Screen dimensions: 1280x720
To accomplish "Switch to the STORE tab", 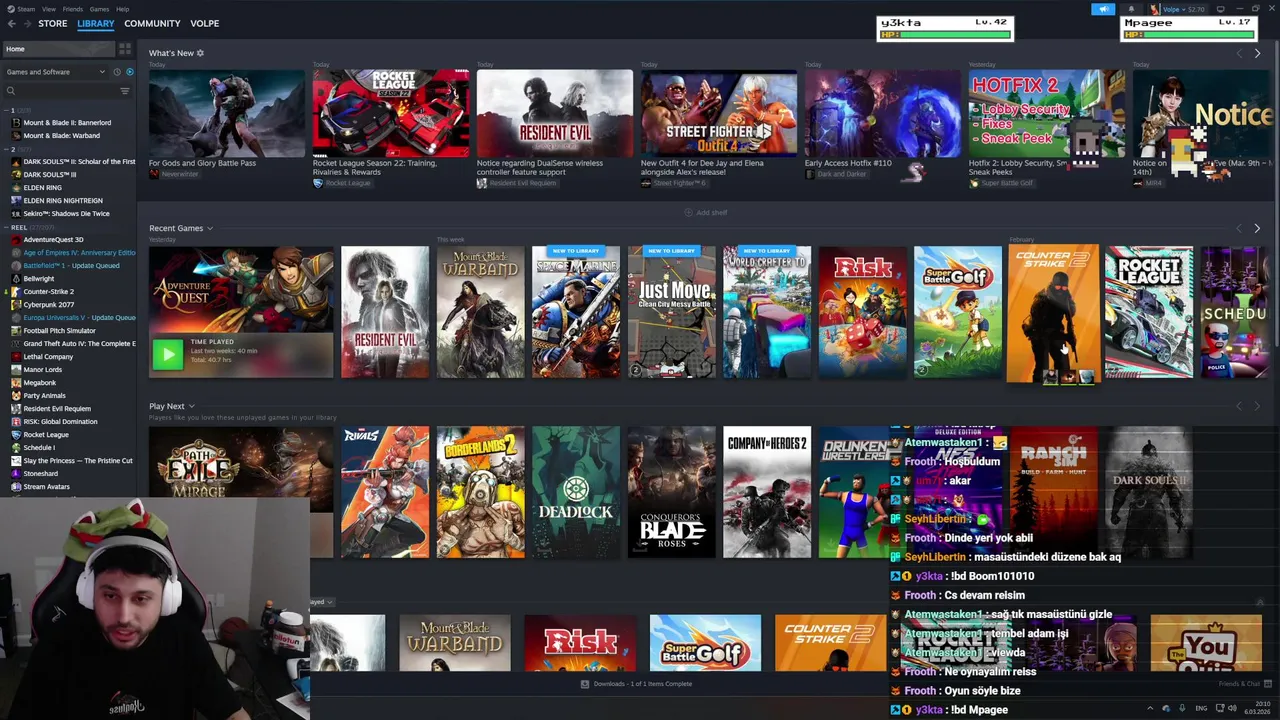I will pos(53,23).
